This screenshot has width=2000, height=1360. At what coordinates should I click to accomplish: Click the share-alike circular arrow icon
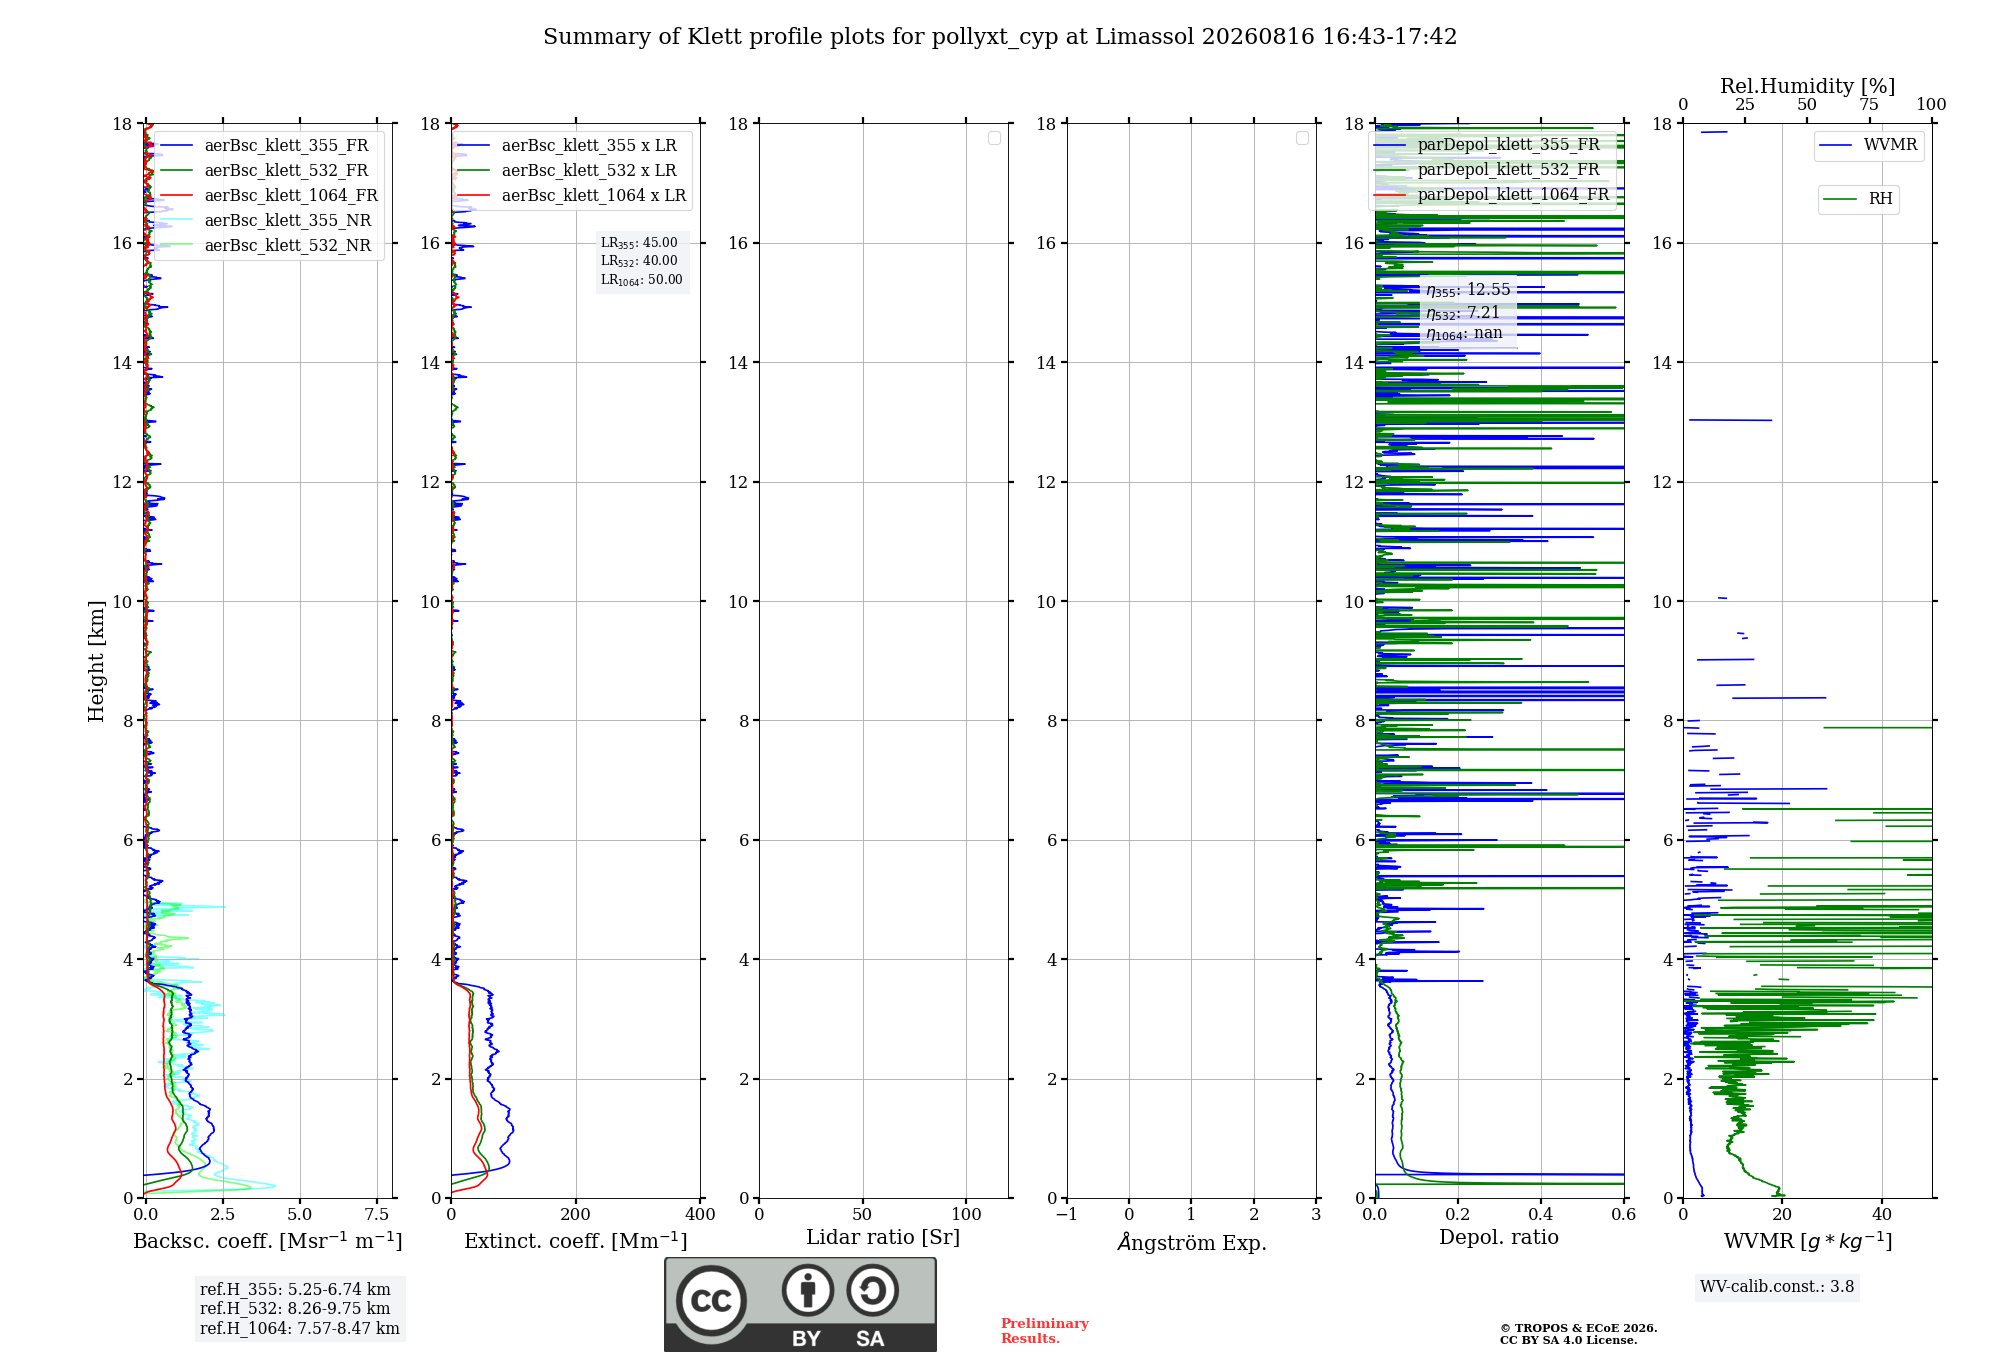[x=873, y=1290]
